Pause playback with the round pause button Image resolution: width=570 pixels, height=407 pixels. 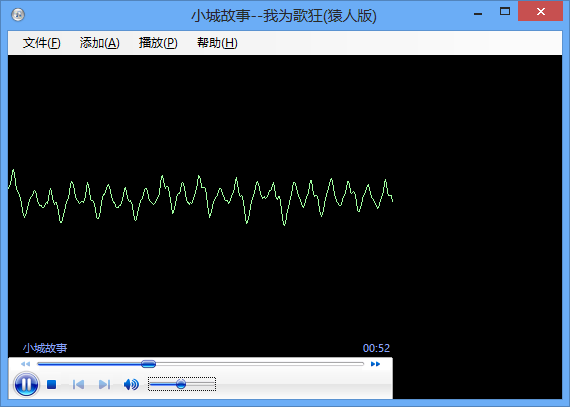click(x=26, y=384)
